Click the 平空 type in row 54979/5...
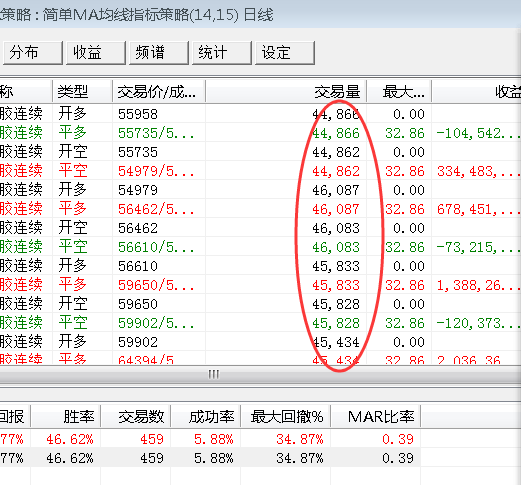The height and width of the screenshot is (485, 521). coord(72,171)
